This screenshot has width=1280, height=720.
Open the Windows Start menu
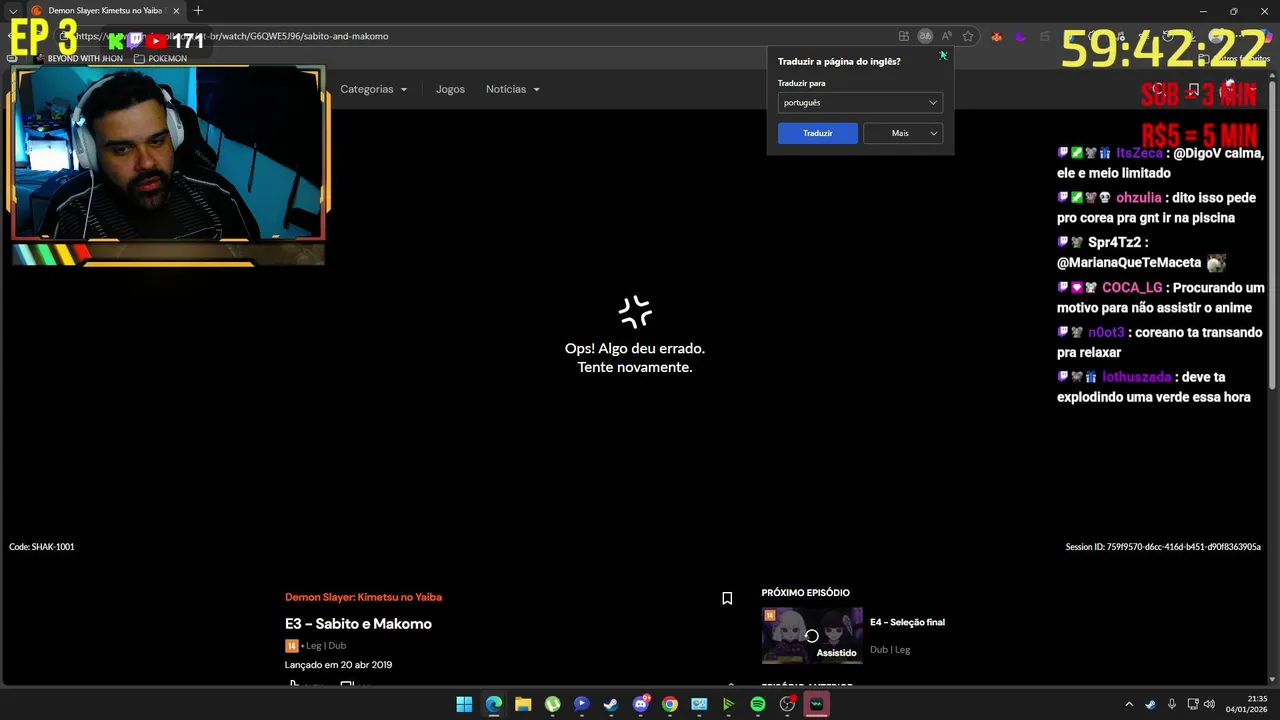[464, 704]
